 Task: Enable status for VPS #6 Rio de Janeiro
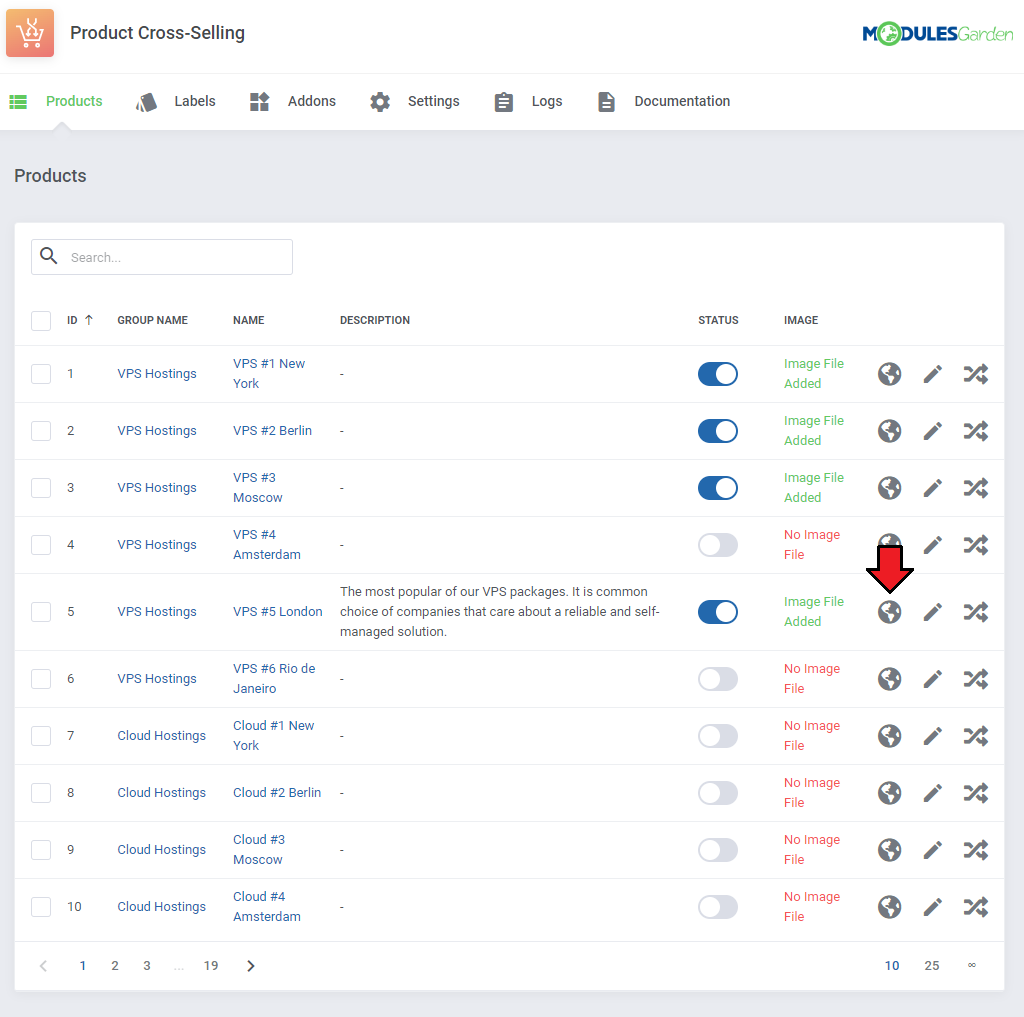click(718, 679)
